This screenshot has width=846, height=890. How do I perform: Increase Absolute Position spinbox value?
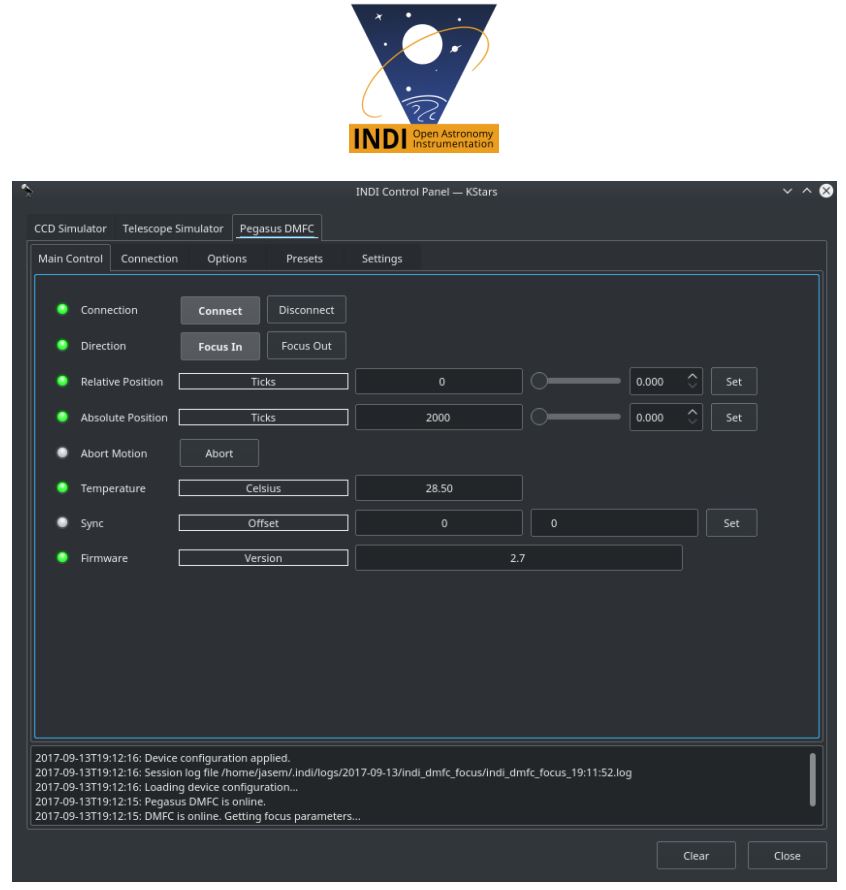pos(692,412)
